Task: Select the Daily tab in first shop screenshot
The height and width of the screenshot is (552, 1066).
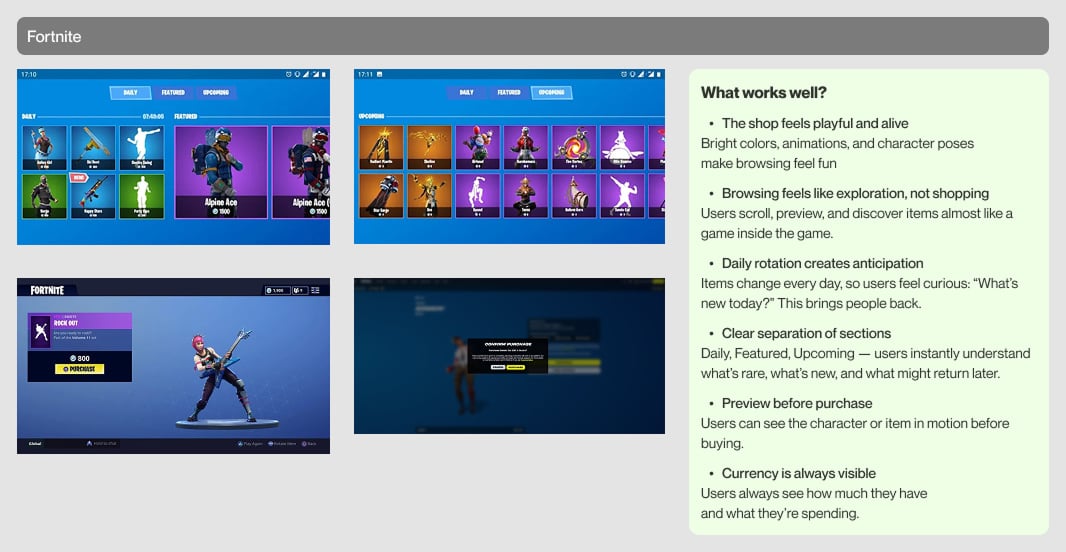Action: point(130,92)
